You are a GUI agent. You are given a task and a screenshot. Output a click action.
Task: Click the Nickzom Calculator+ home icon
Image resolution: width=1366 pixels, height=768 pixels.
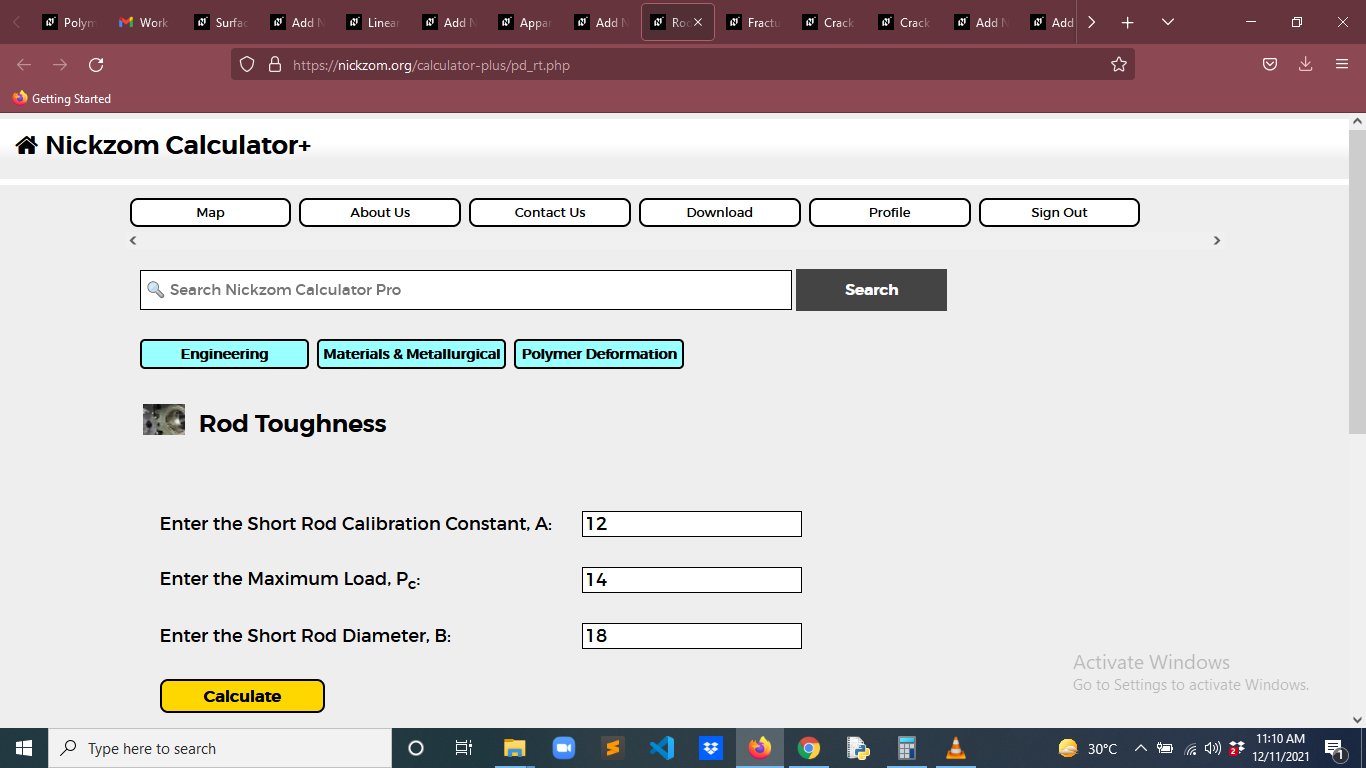click(26, 145)
